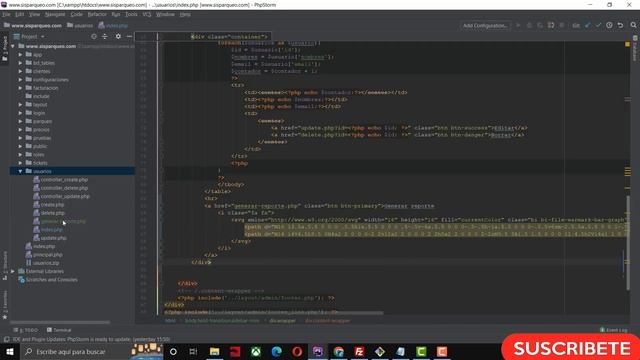Click Git update project arrow icon
The height and width of the screenshot is (360, 640).
[587, 25]
